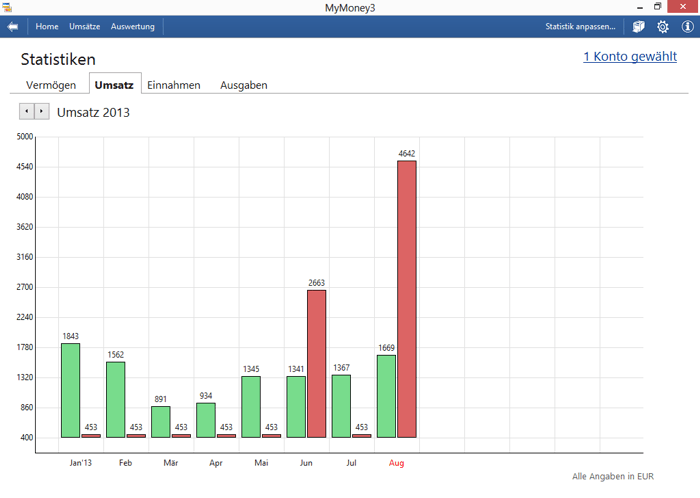The width and height of the screenshot is (700, 498).
Task: Switch to the Einnahmen tab
Action: point(174,85)
